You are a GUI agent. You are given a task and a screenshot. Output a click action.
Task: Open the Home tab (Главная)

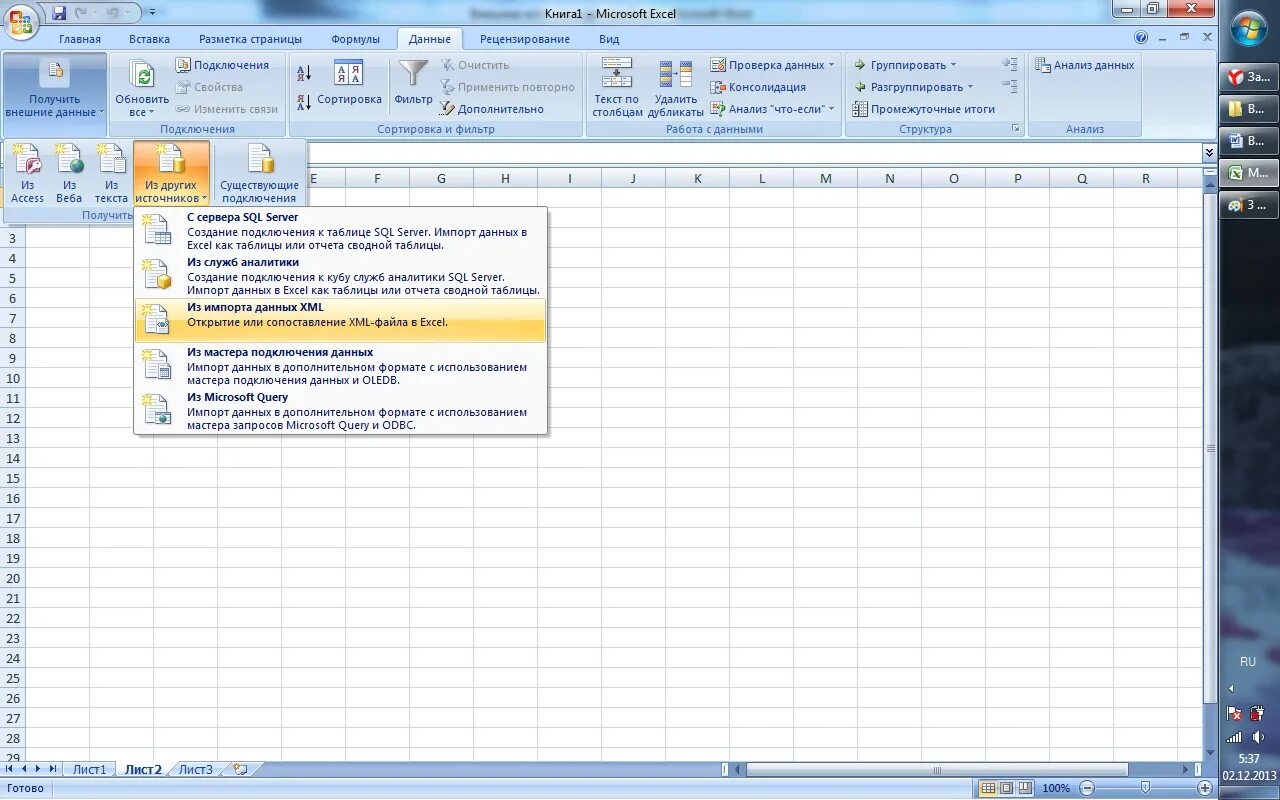[80, 39]
